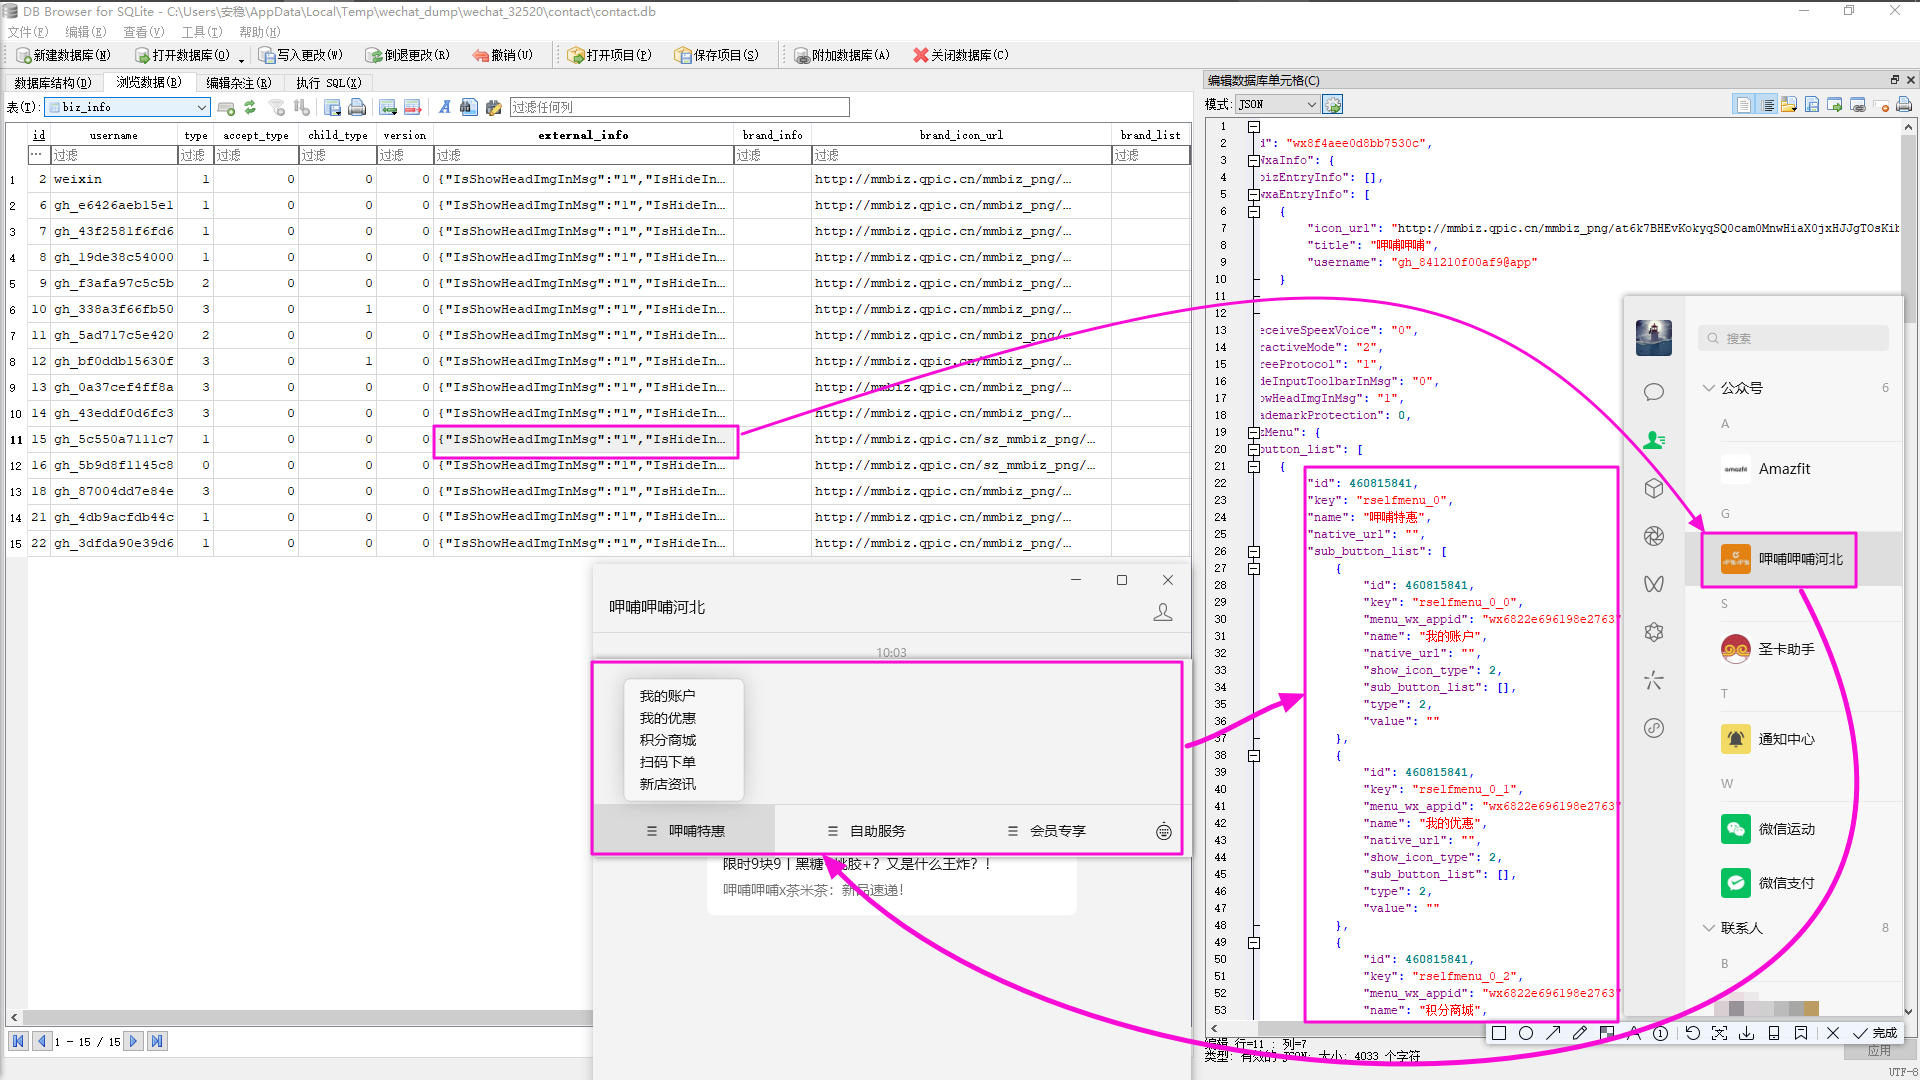
Task: Switch to the 执行 SQL(X) tab
Action: [x=328, y=83]
